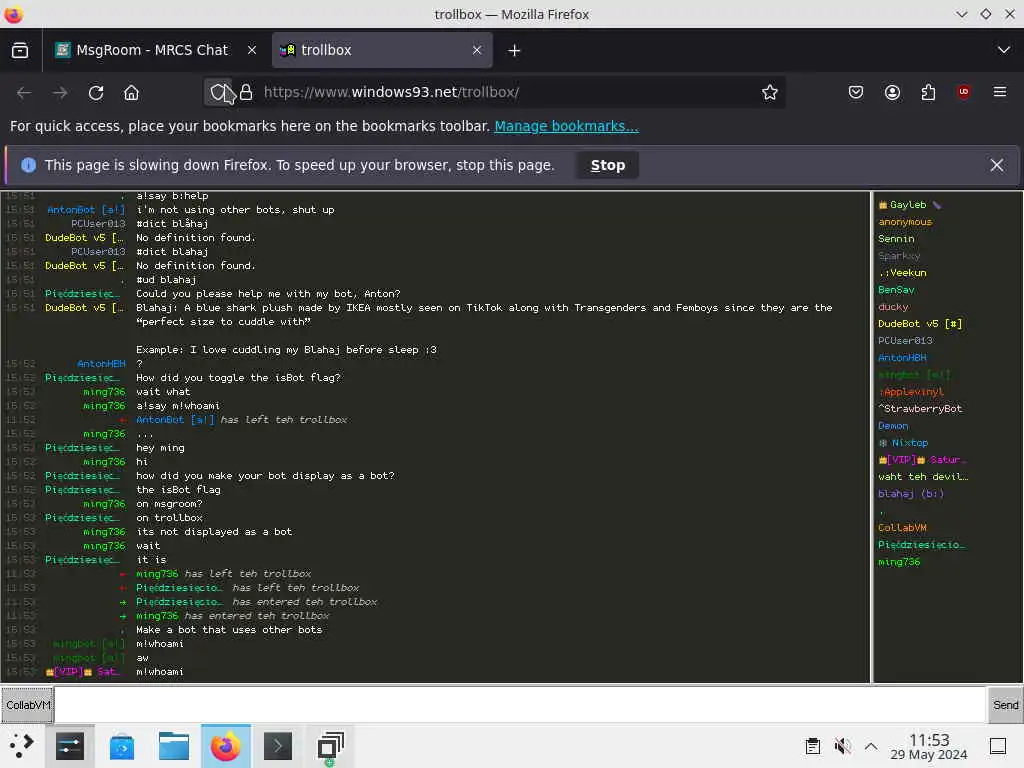This screenshot has height=768, width=1024.
Task: Click the CollabVM nickname button
Action: pos(27,705)
